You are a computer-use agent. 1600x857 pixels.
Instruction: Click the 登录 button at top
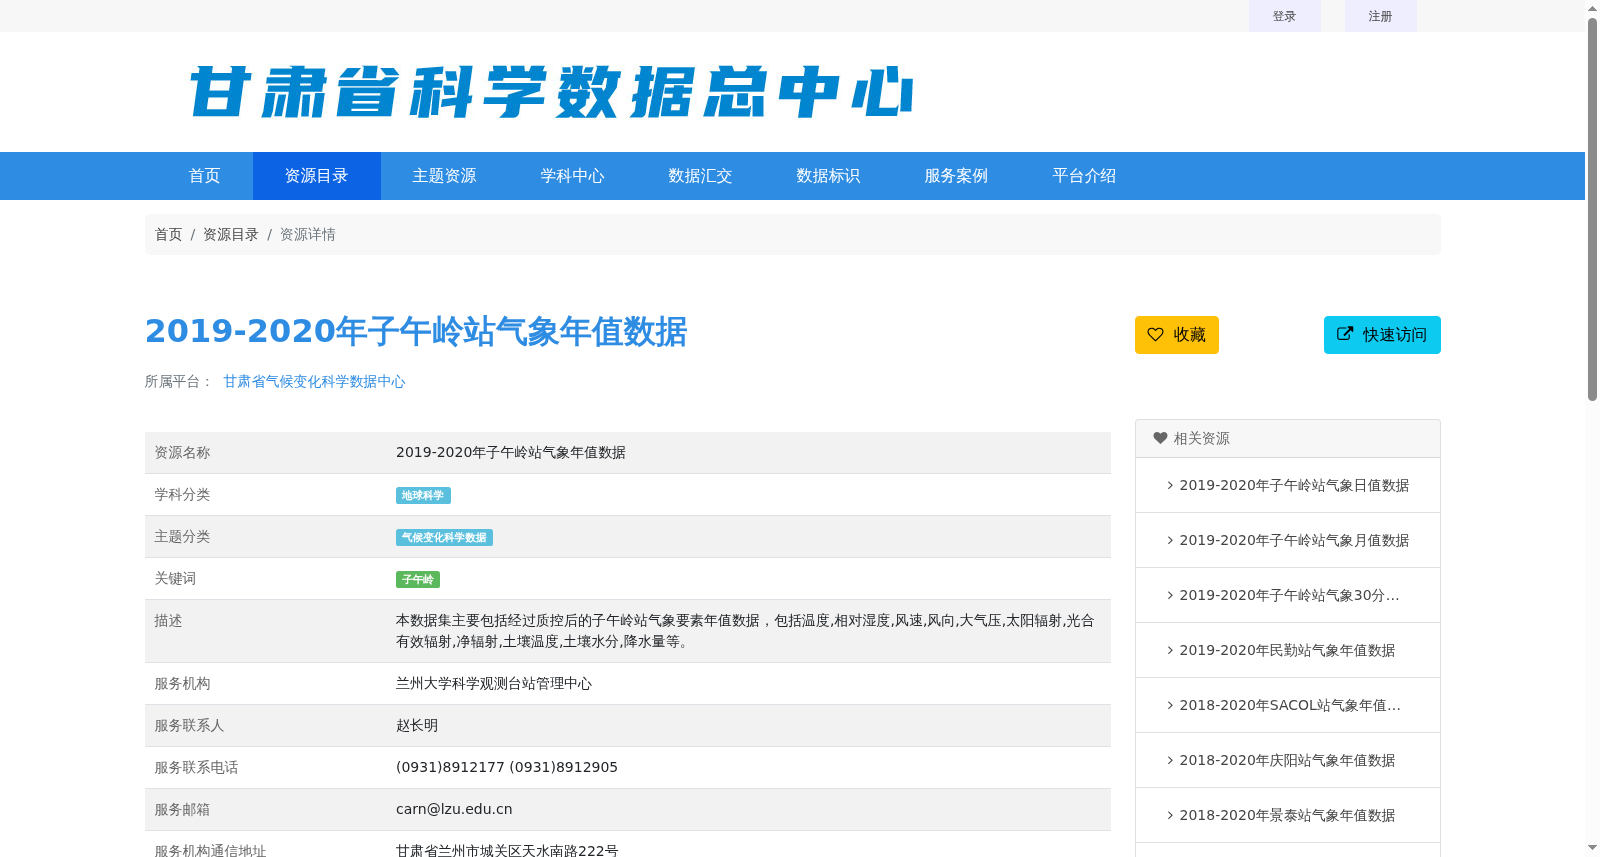1285,16
